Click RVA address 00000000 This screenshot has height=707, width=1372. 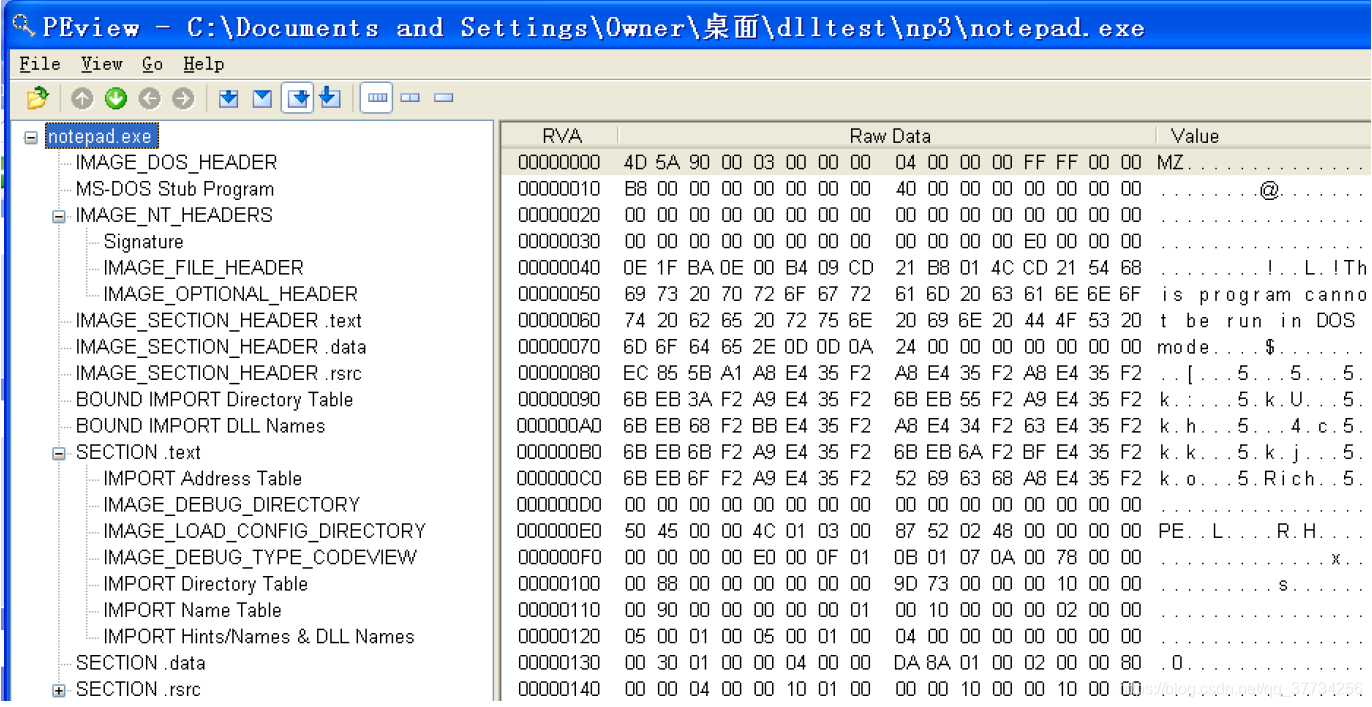[559, 163]
